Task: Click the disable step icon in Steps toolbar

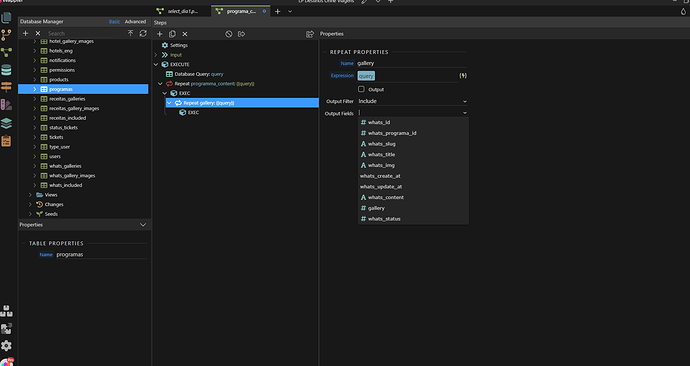Action: tap(229, 34)
